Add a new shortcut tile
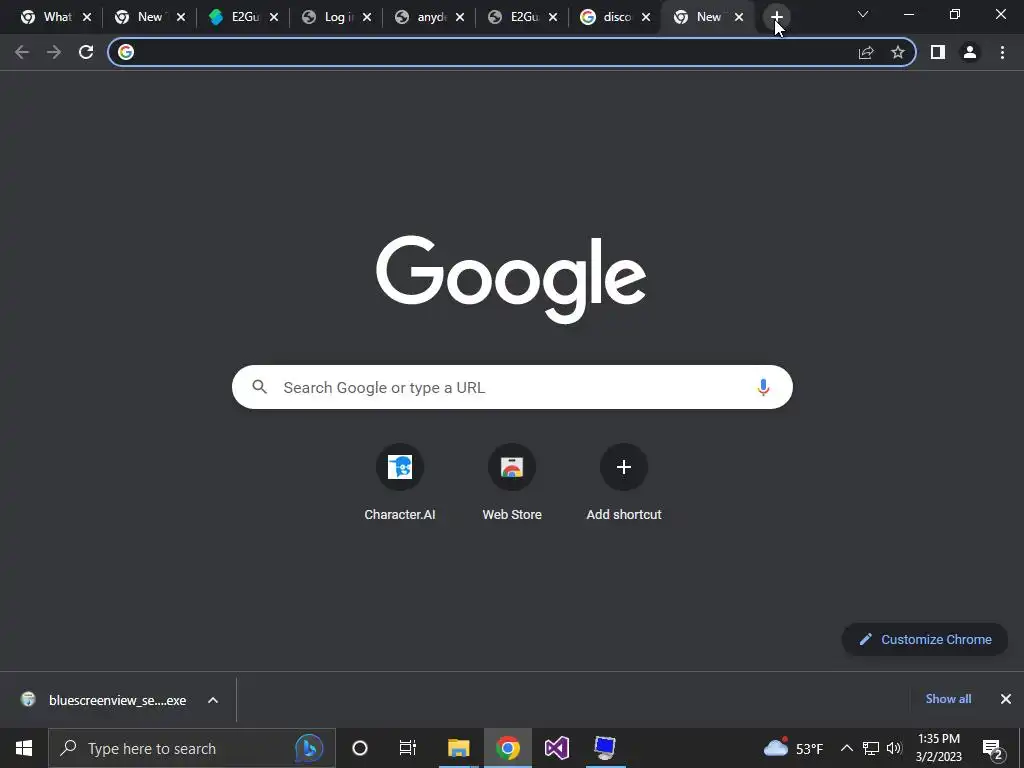Viewport: 1024px width, 768px height. click(x=624, y=481)
